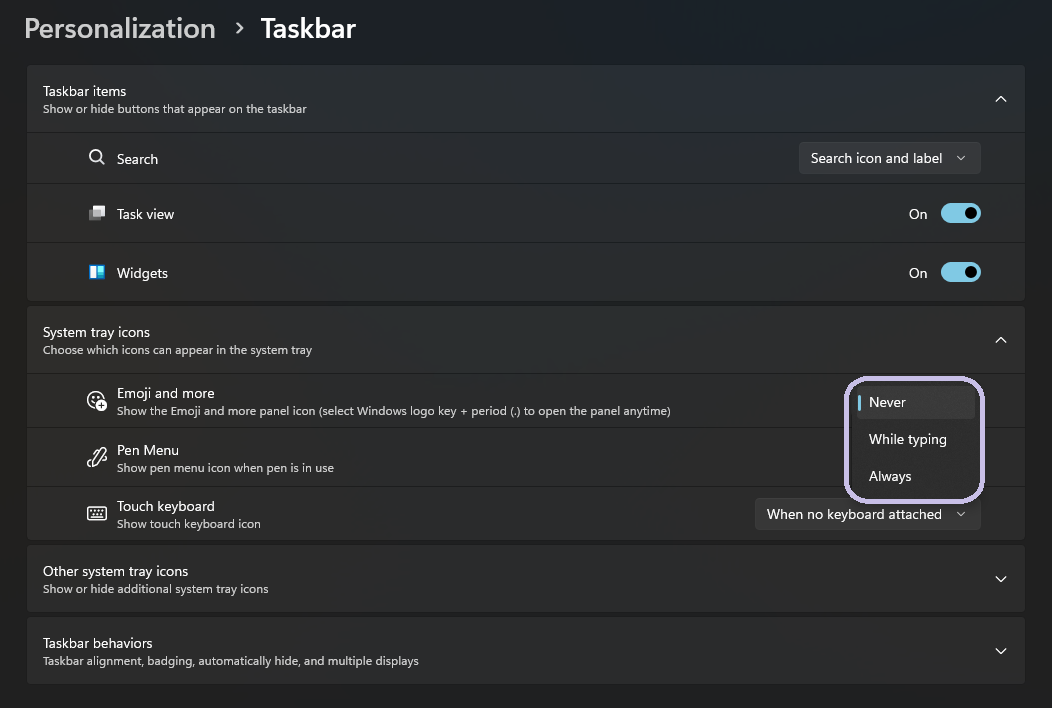This screenshot has height=708, width=1052.
Task: Turn off the Task view toggle
Action: click(x=960, y=213)
